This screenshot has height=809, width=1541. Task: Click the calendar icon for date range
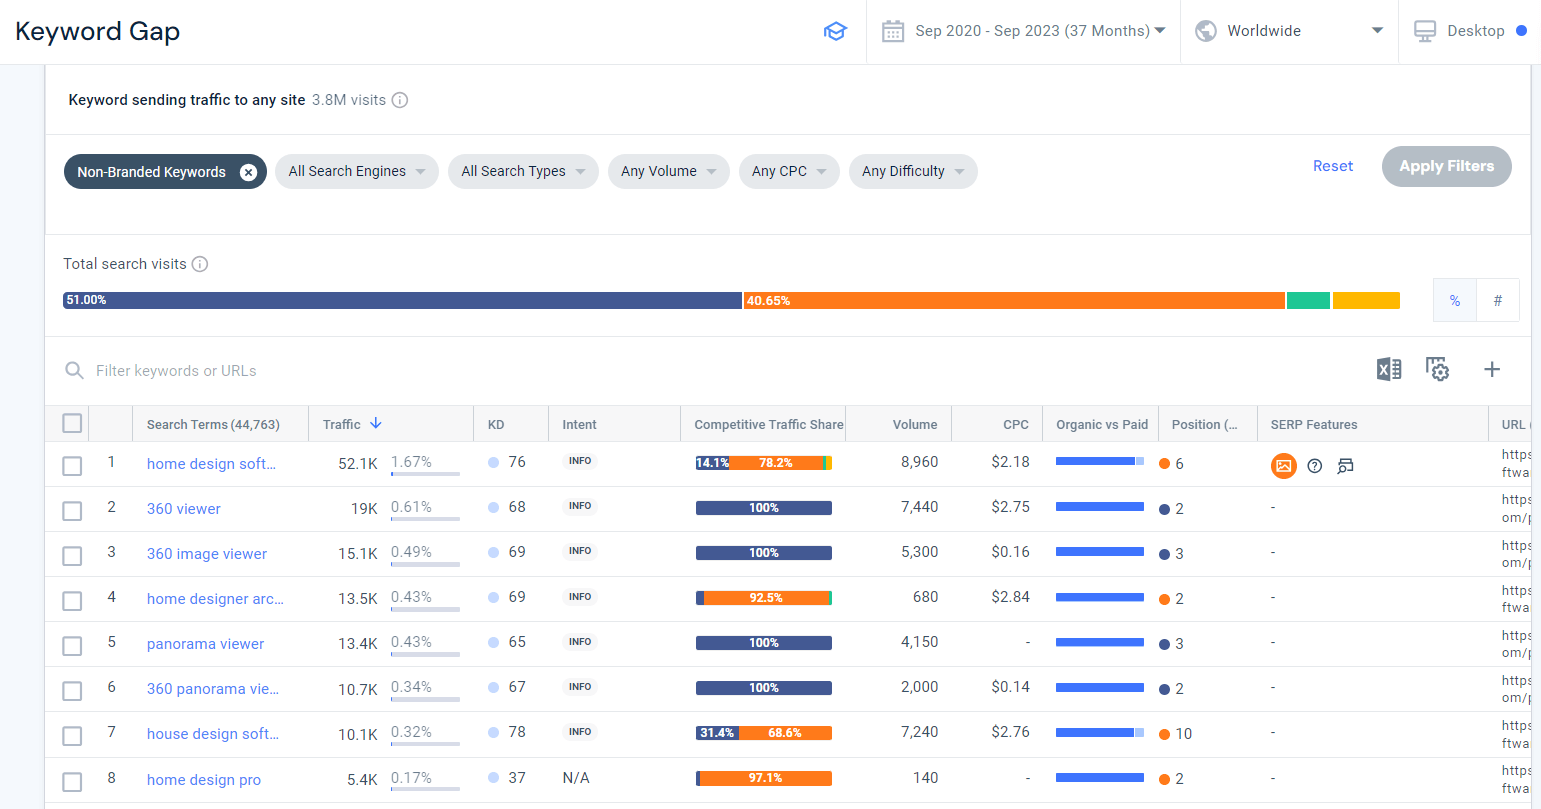(x=893, y=31)
